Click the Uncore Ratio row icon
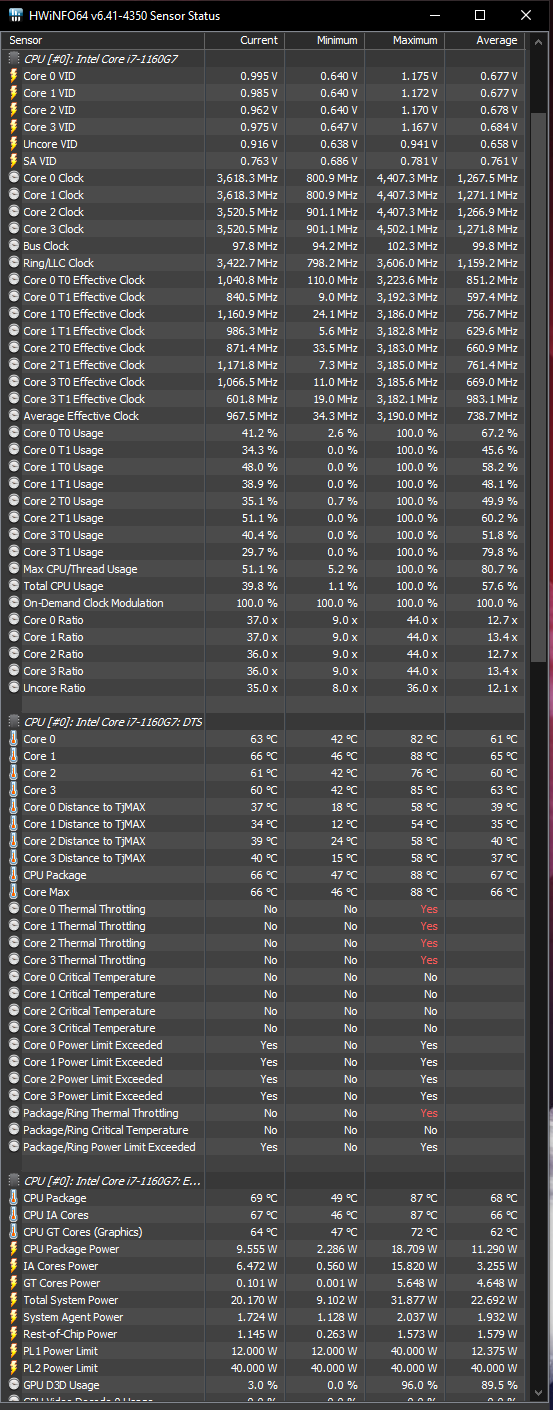Viewport: 553px width, 1410px height. click(x=14, y=688)
